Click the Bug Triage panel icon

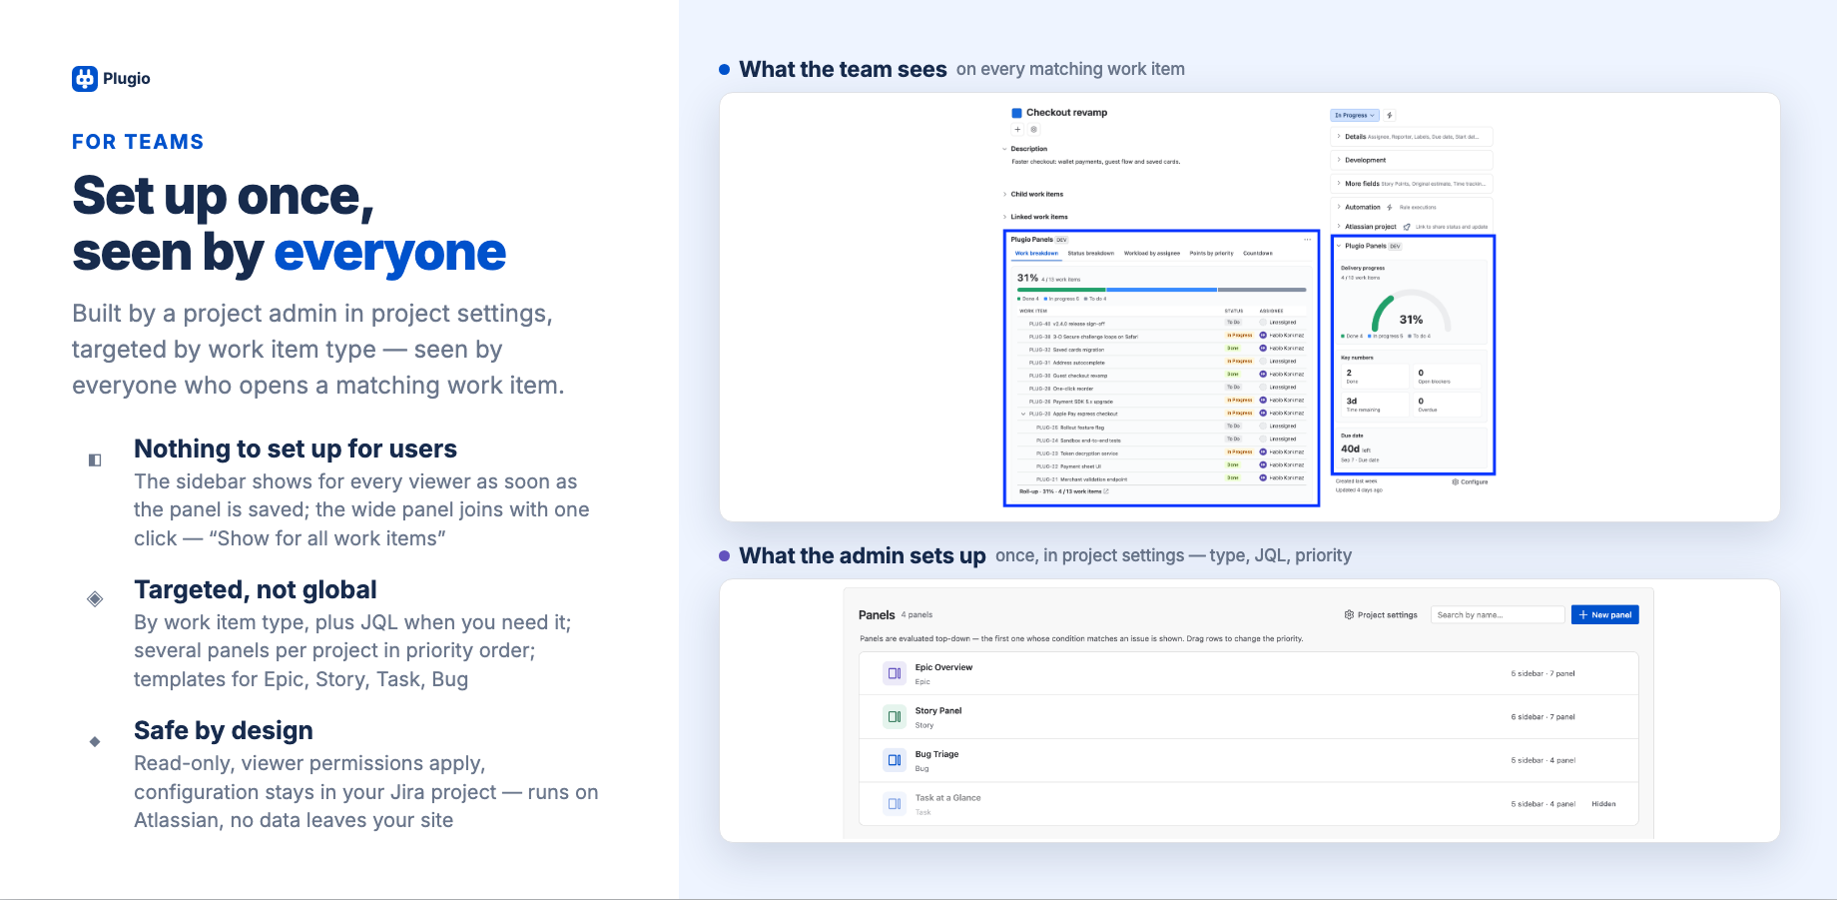pyautogui.click(x=894, y=760)
